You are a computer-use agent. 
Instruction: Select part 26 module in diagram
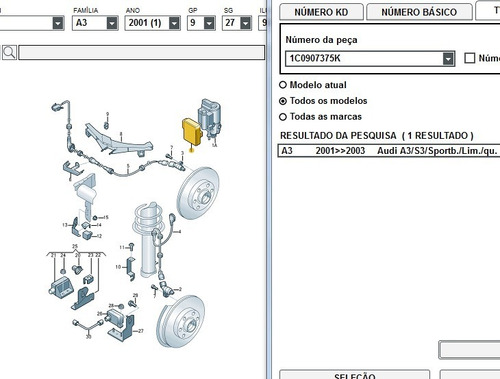(x=115, y=317)
